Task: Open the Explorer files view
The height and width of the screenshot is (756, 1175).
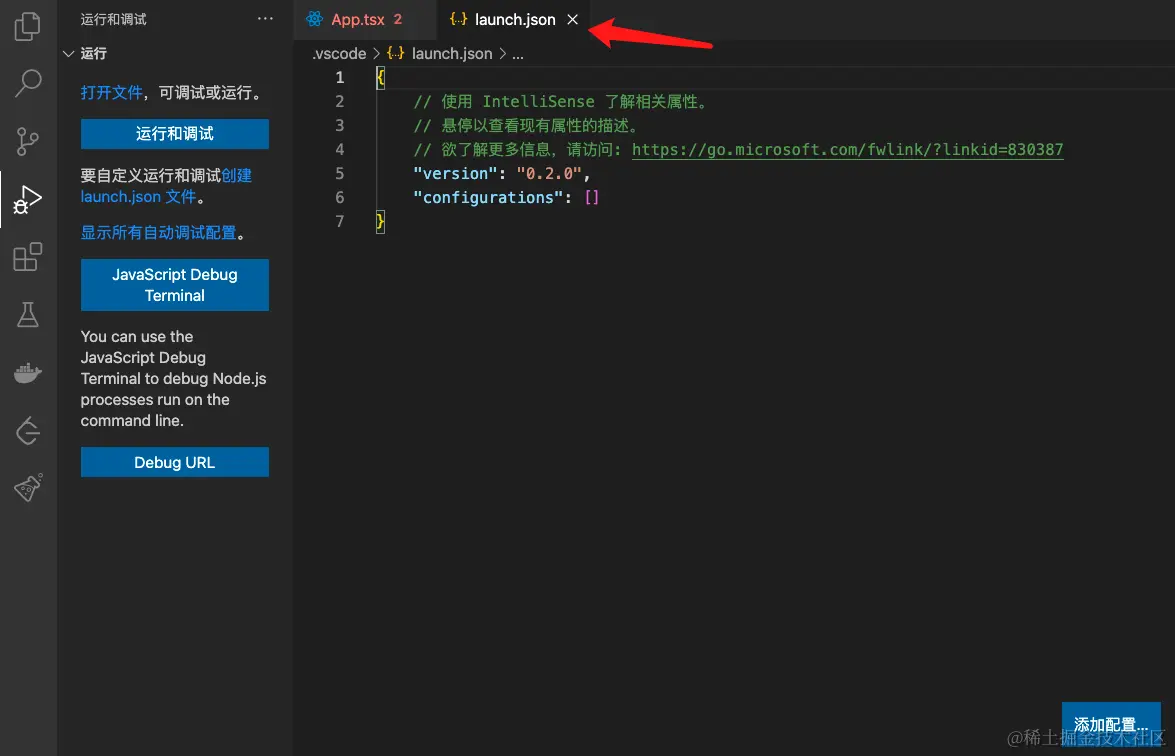Action: point(28,26)
